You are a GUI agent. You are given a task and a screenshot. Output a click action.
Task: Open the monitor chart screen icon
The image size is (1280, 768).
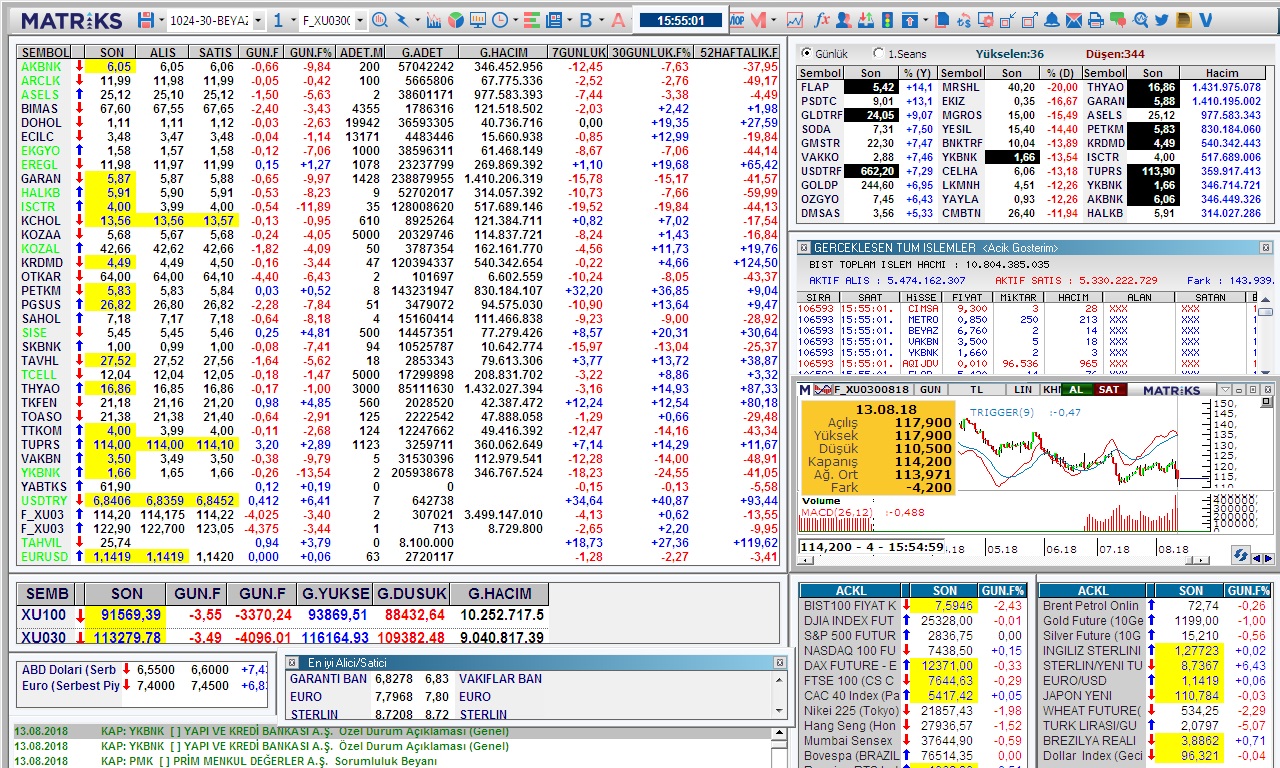tap(478, 20)
